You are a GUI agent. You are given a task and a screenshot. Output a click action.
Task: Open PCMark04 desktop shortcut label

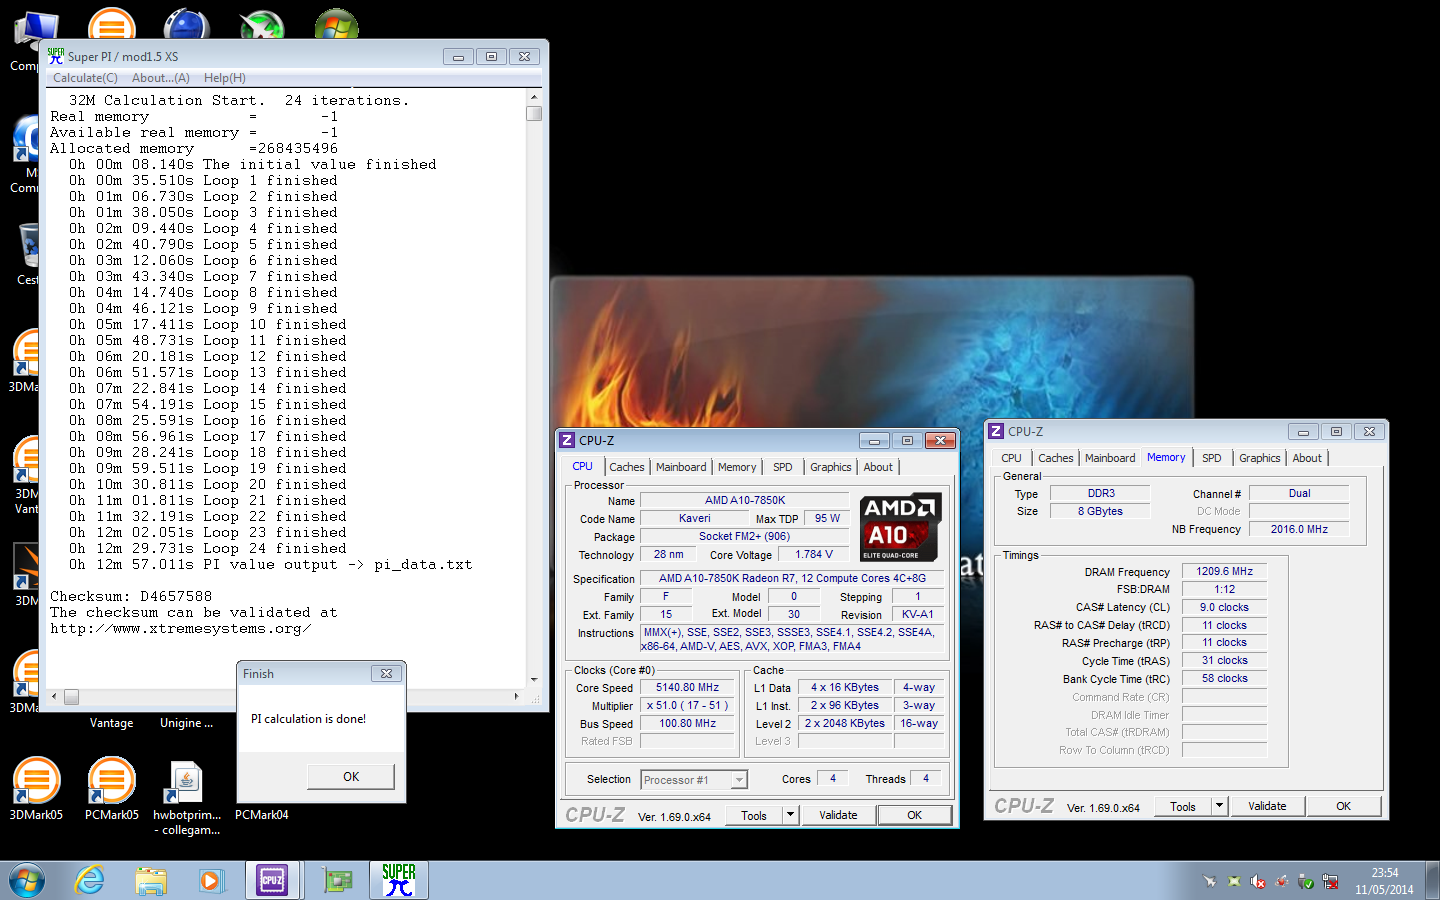tap(262, 815)
